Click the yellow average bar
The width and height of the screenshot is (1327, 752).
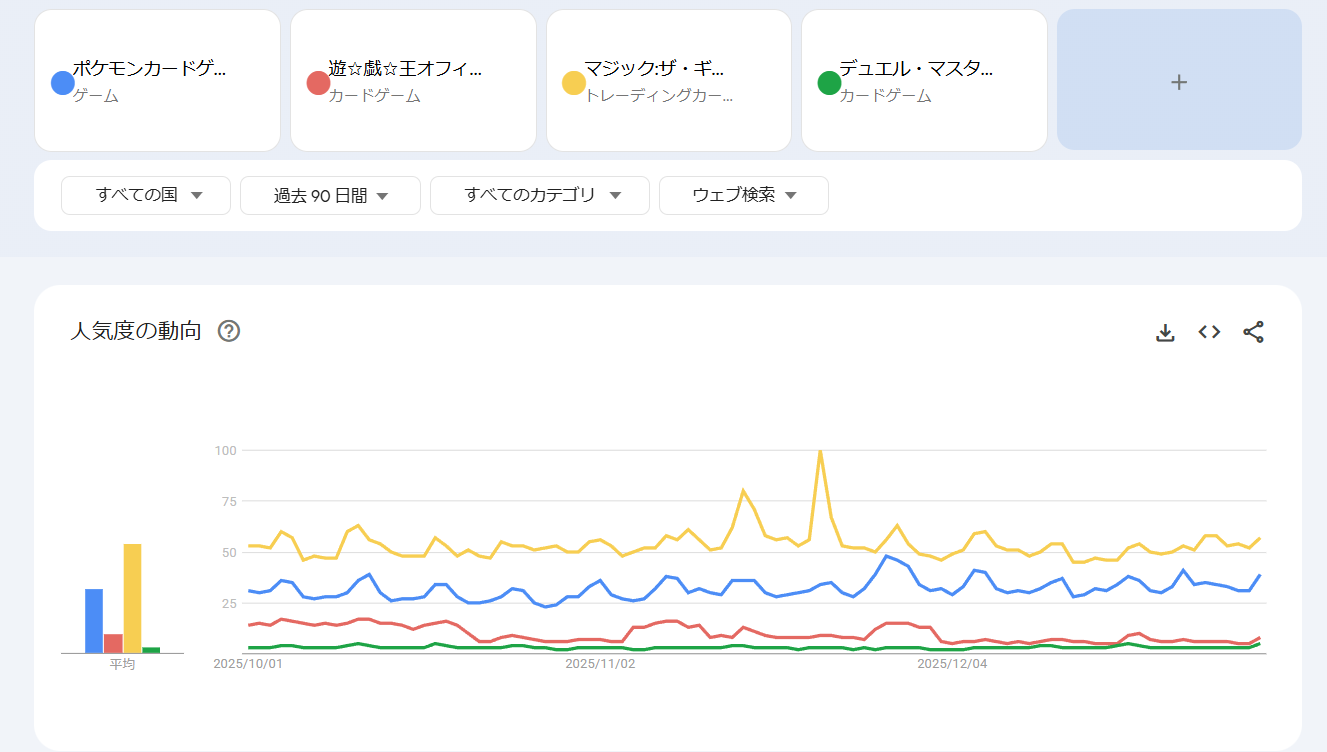tap(132, 598)
